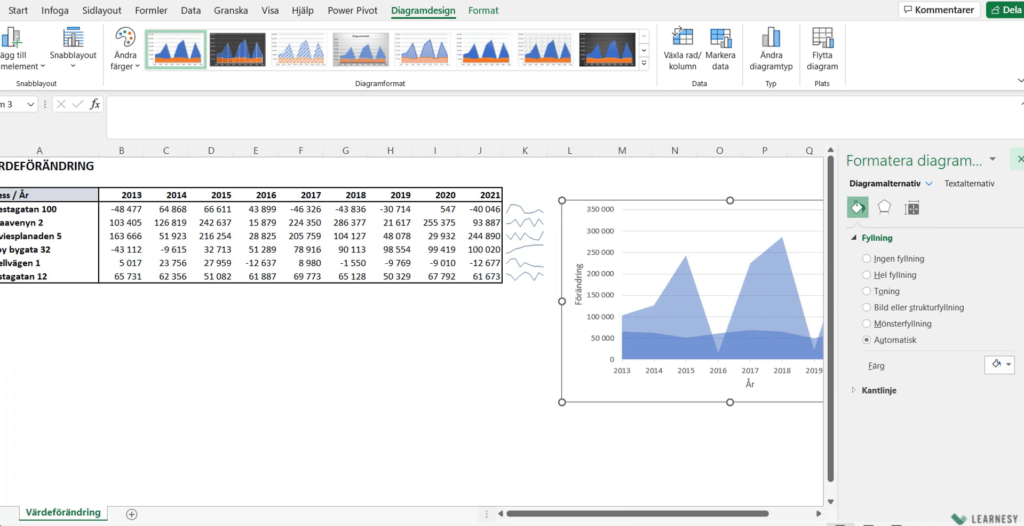Click the Kommentarer button

point(939,10)
